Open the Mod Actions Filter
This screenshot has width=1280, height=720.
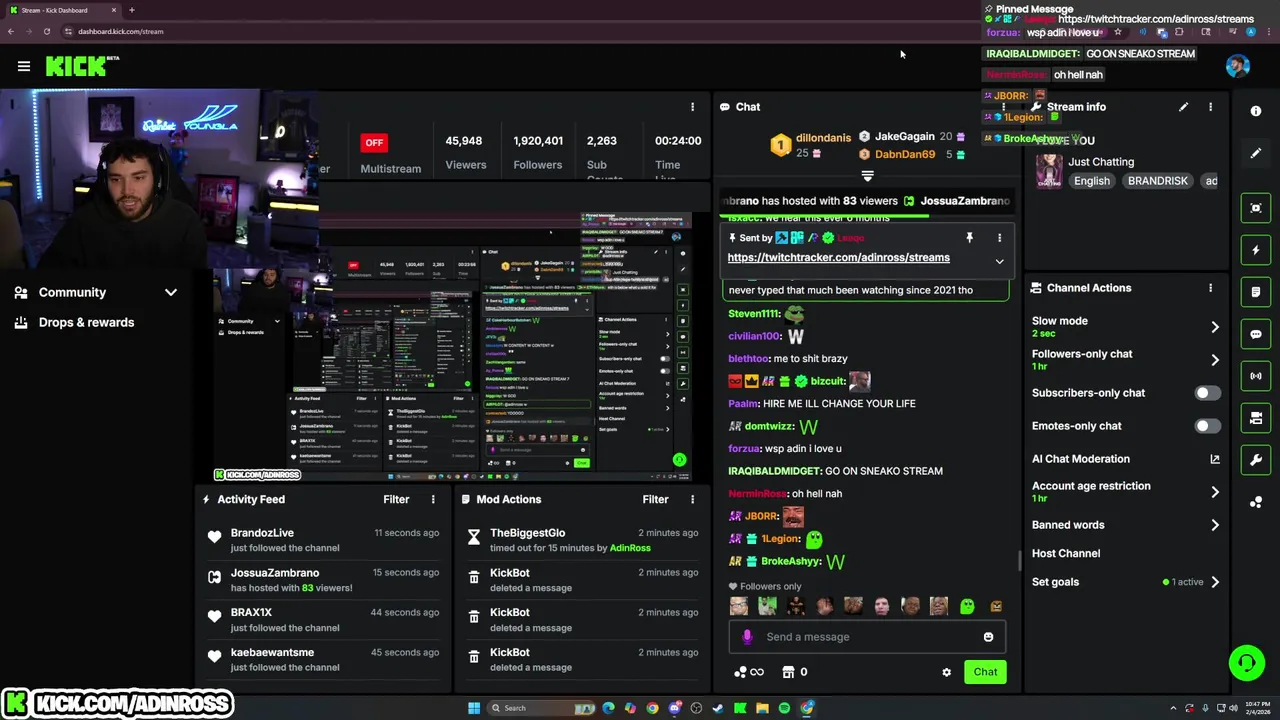click(x=655, y=499)
